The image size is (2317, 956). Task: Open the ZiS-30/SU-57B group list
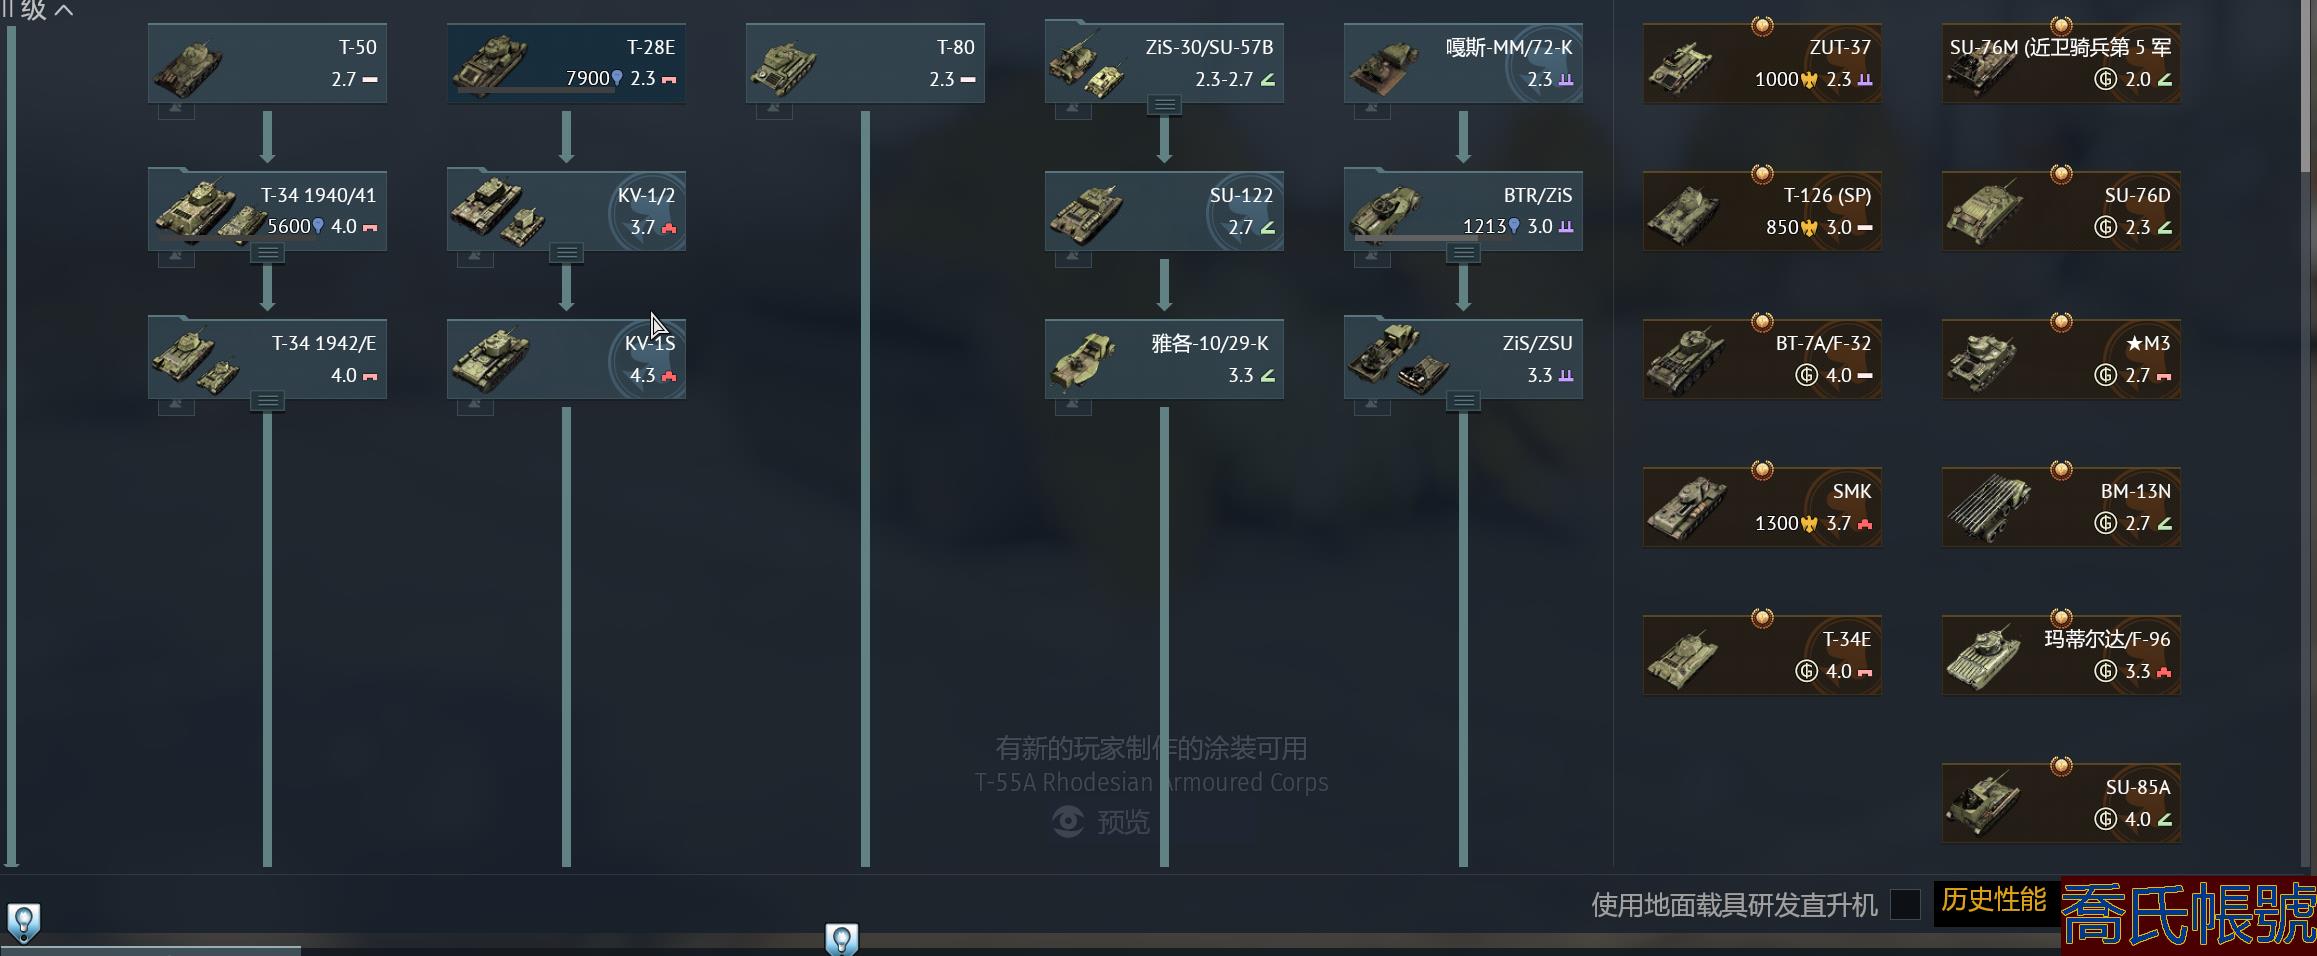(x=1164, y=105)
